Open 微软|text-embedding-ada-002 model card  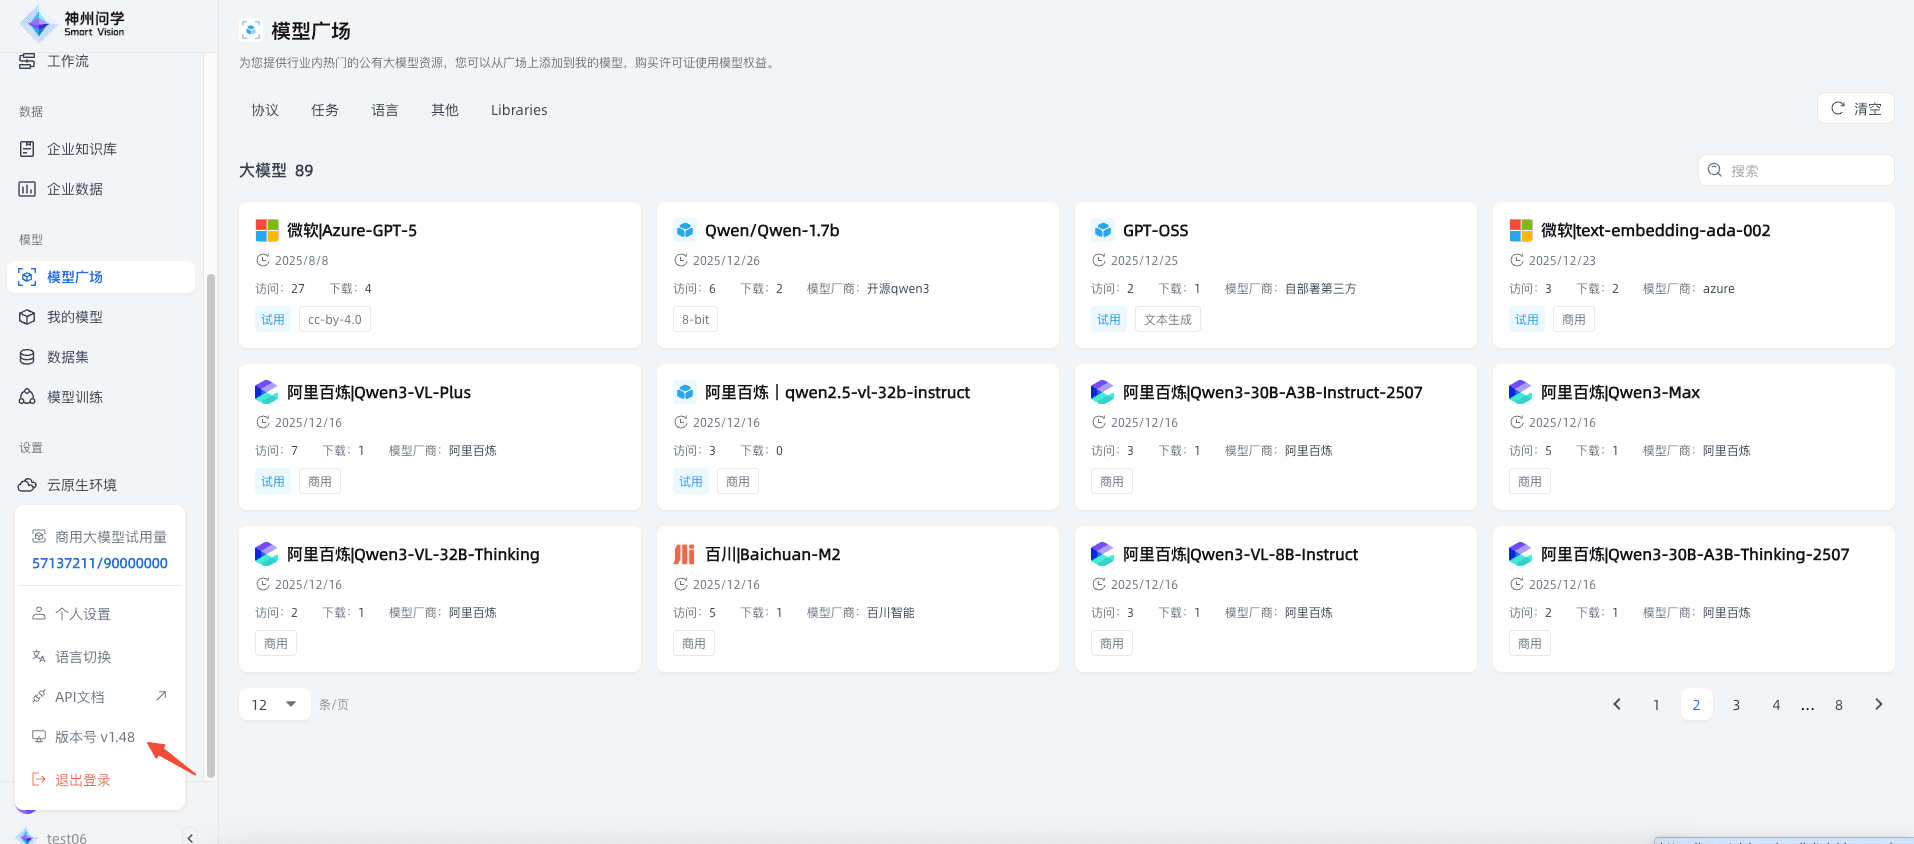pos(1694,275)
